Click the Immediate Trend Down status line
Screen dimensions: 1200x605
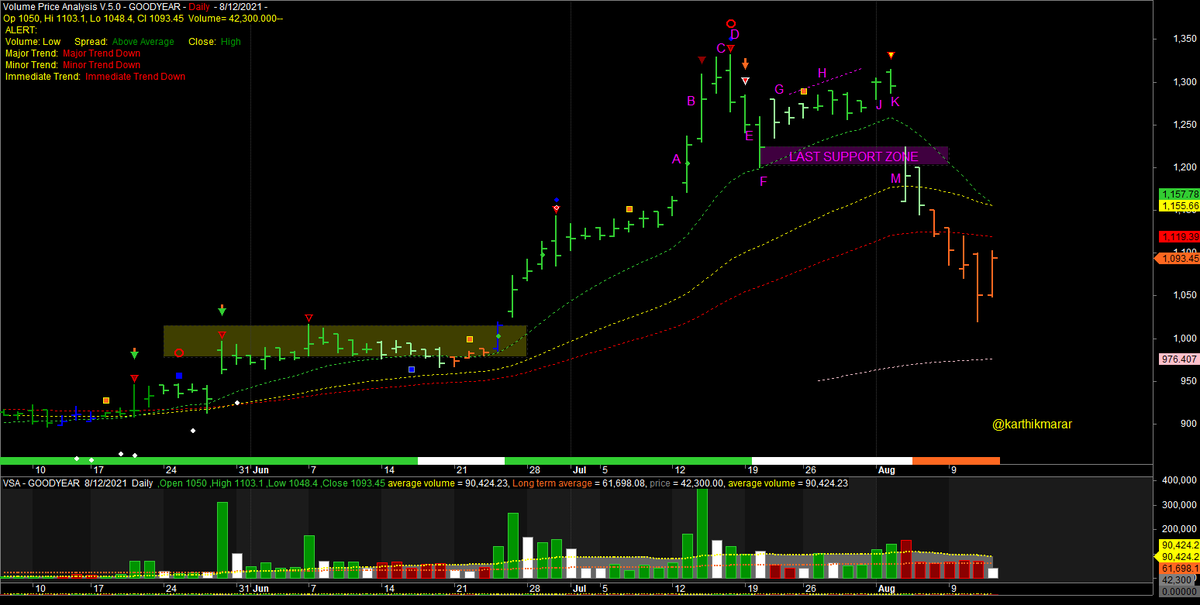pyautogui.click(x=95, y=76)
